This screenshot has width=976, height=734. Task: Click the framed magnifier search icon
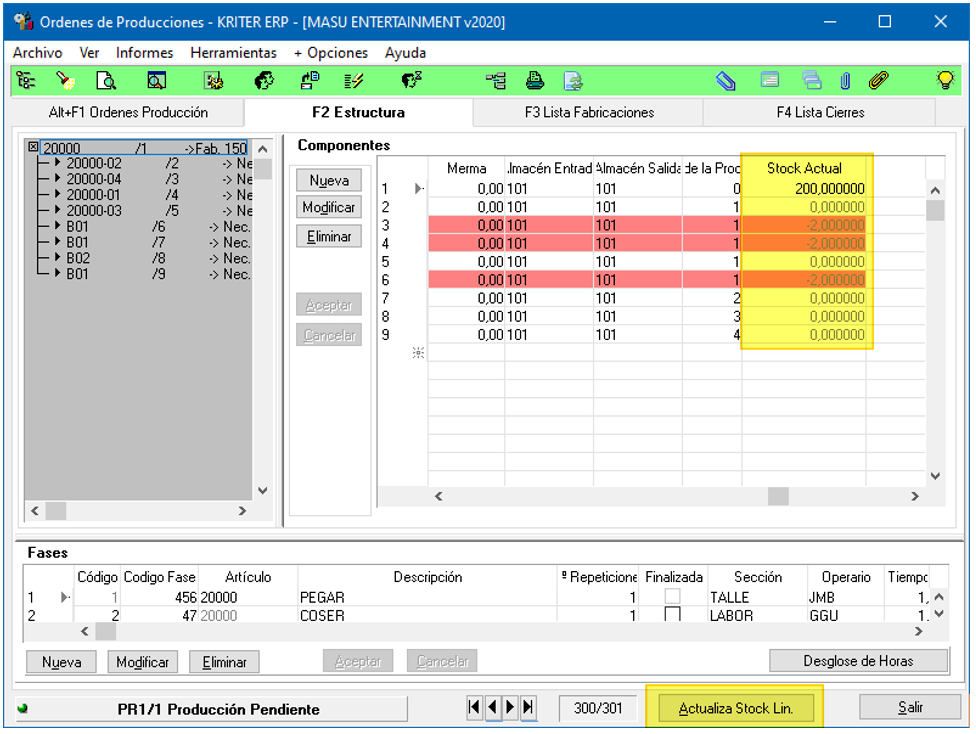pyautogui.click(x=156, y=81)
